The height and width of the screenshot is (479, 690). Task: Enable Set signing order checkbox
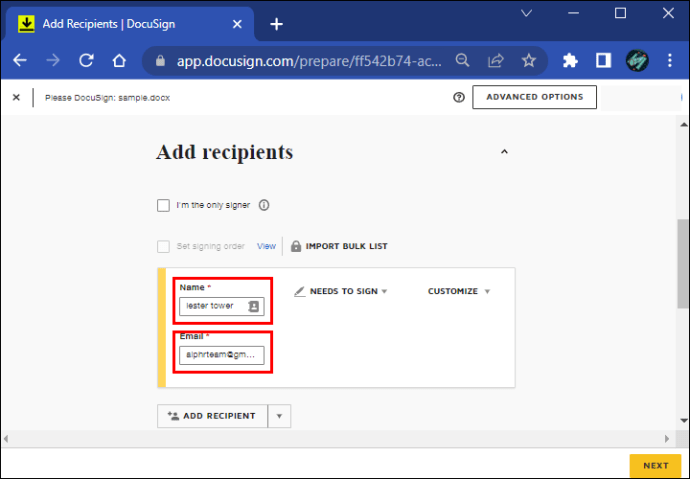coord(163,246)
